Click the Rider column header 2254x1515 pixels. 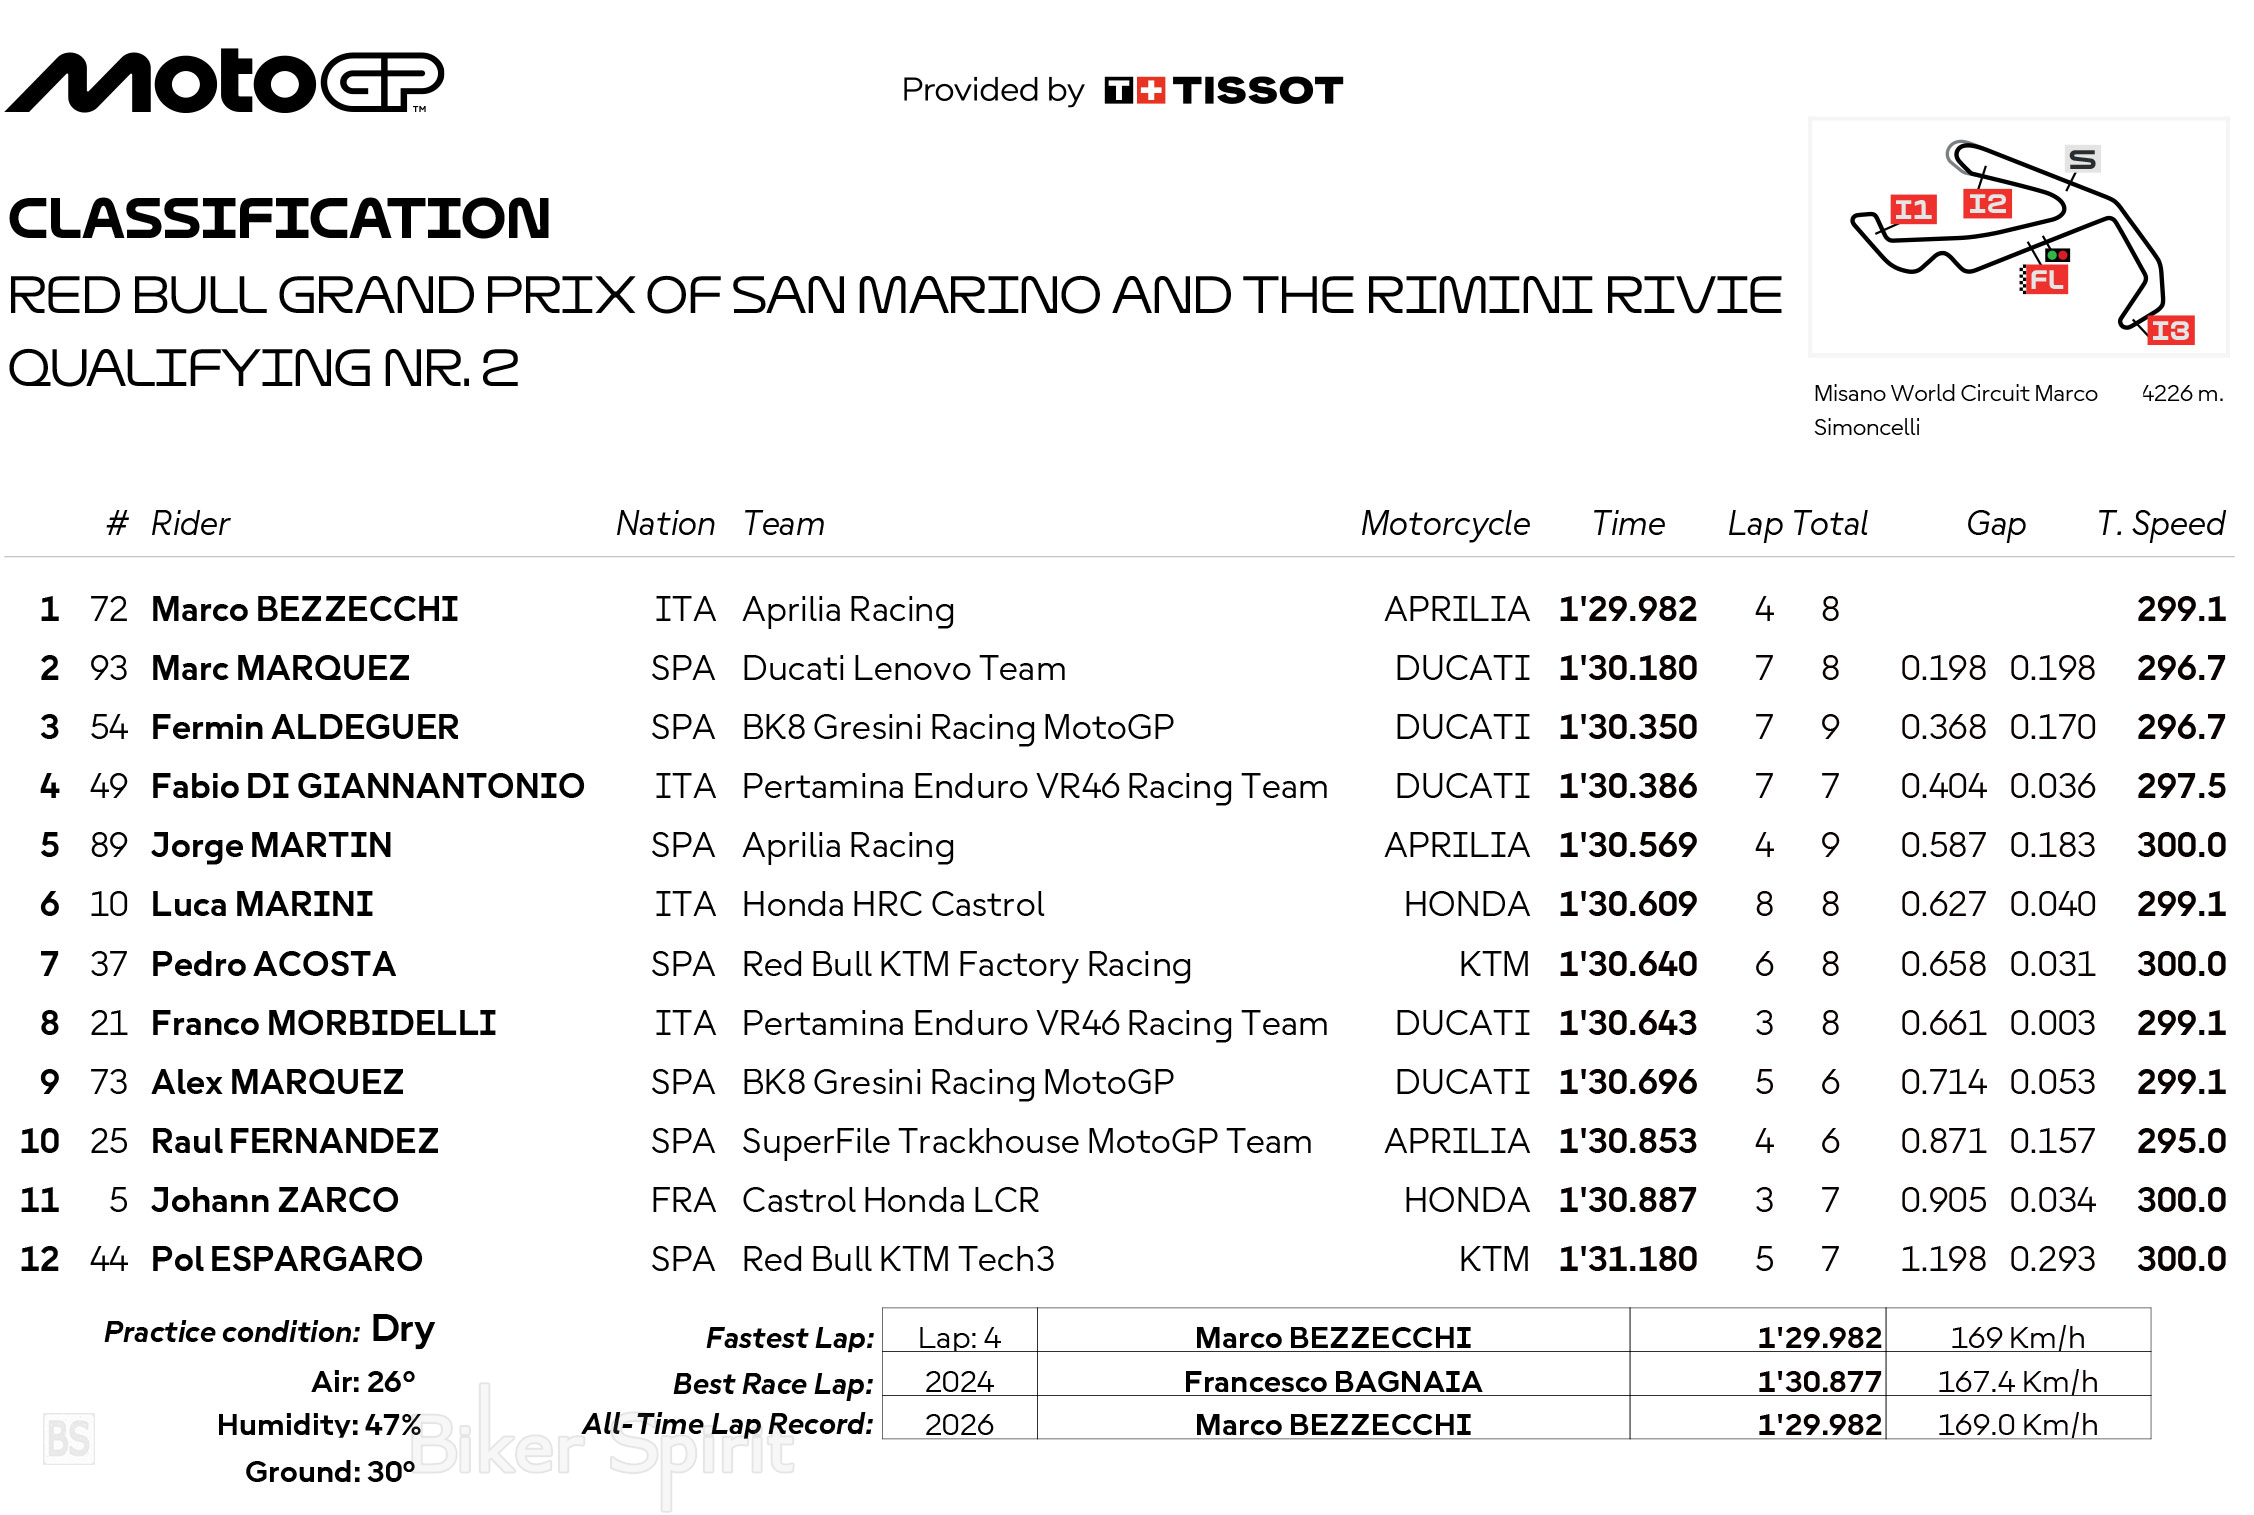click(x=190, y=523)
